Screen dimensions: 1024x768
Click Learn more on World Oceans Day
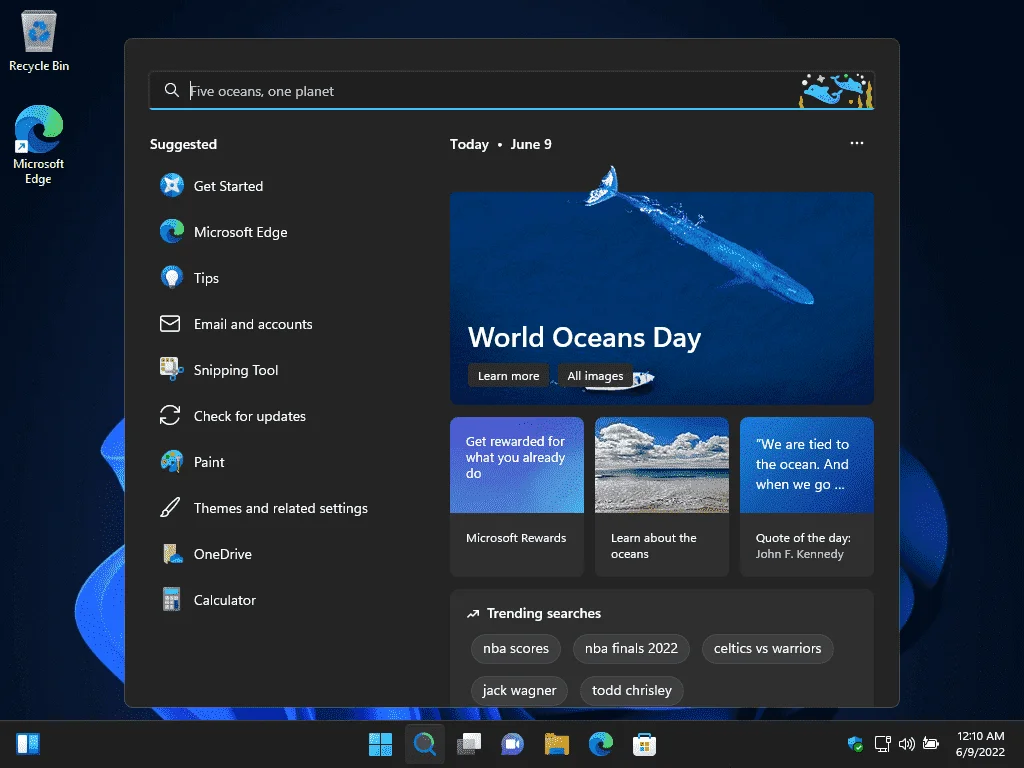tap(508, 376)
